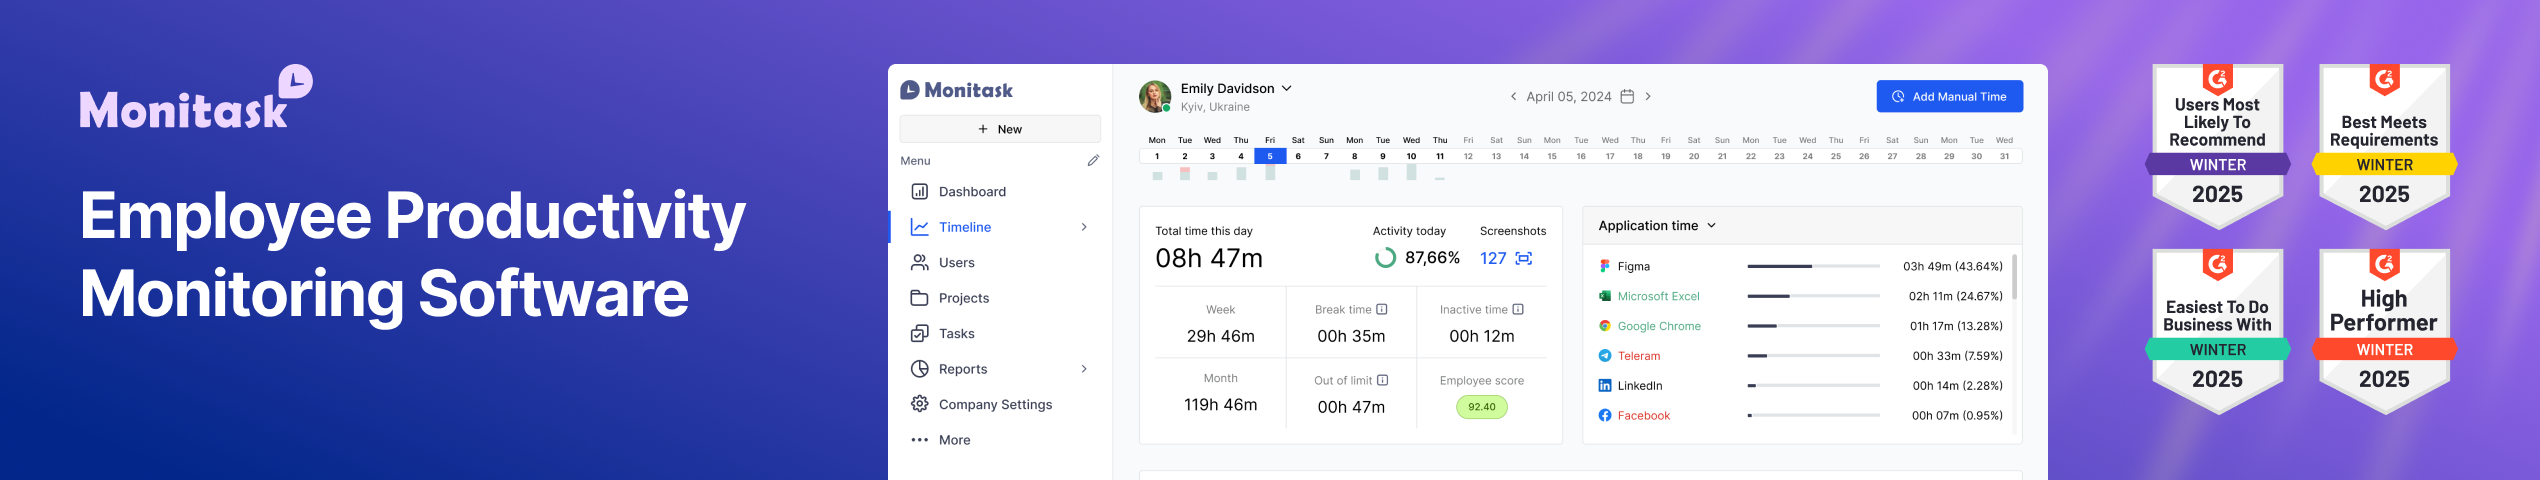Click the Reports pie chart icon

[x=919, y=369]
